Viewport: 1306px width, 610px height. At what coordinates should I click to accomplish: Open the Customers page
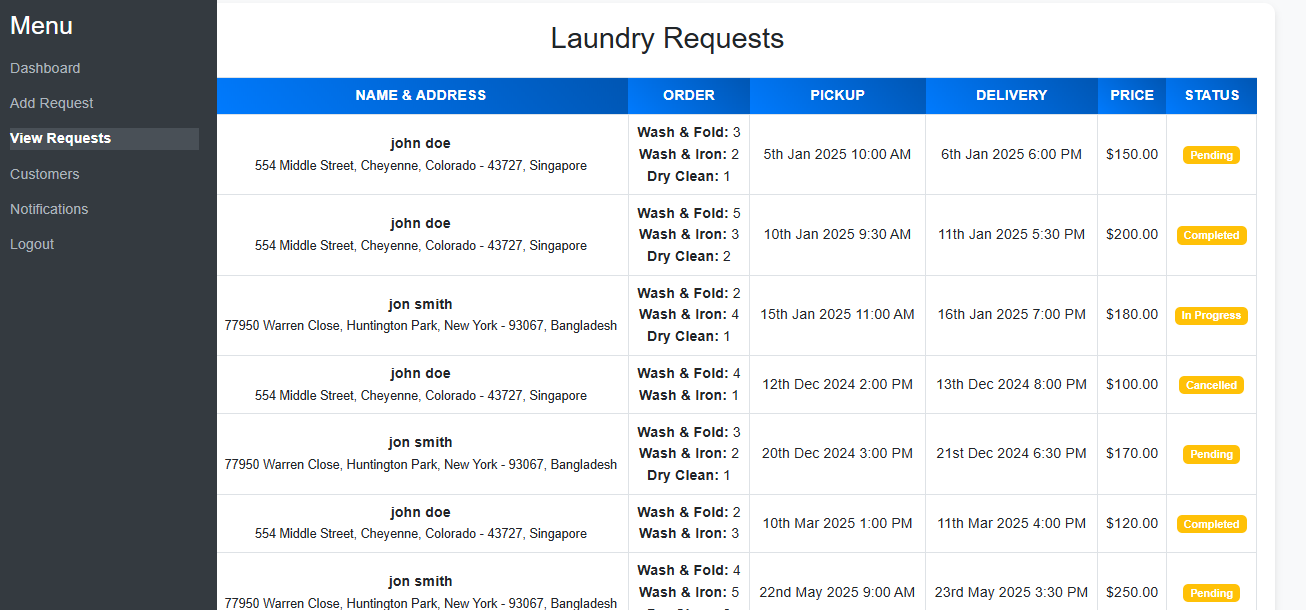[x=45, y=174]
